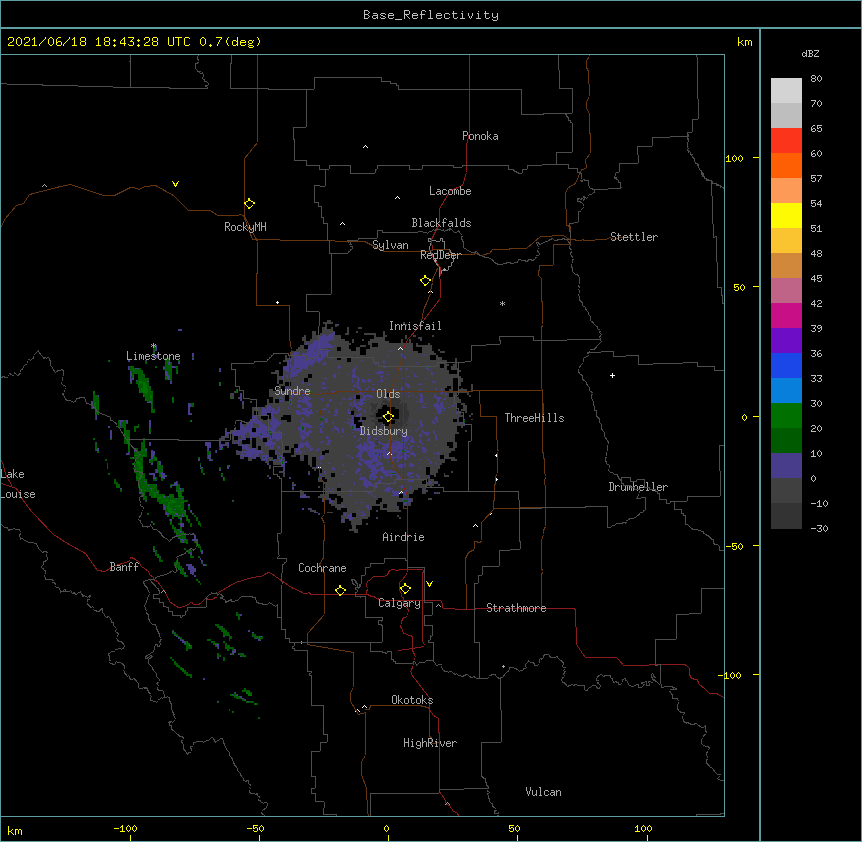Select the Stettler label
The width and height of the screenshot is (862, 842).
click(x=634, y=237)
